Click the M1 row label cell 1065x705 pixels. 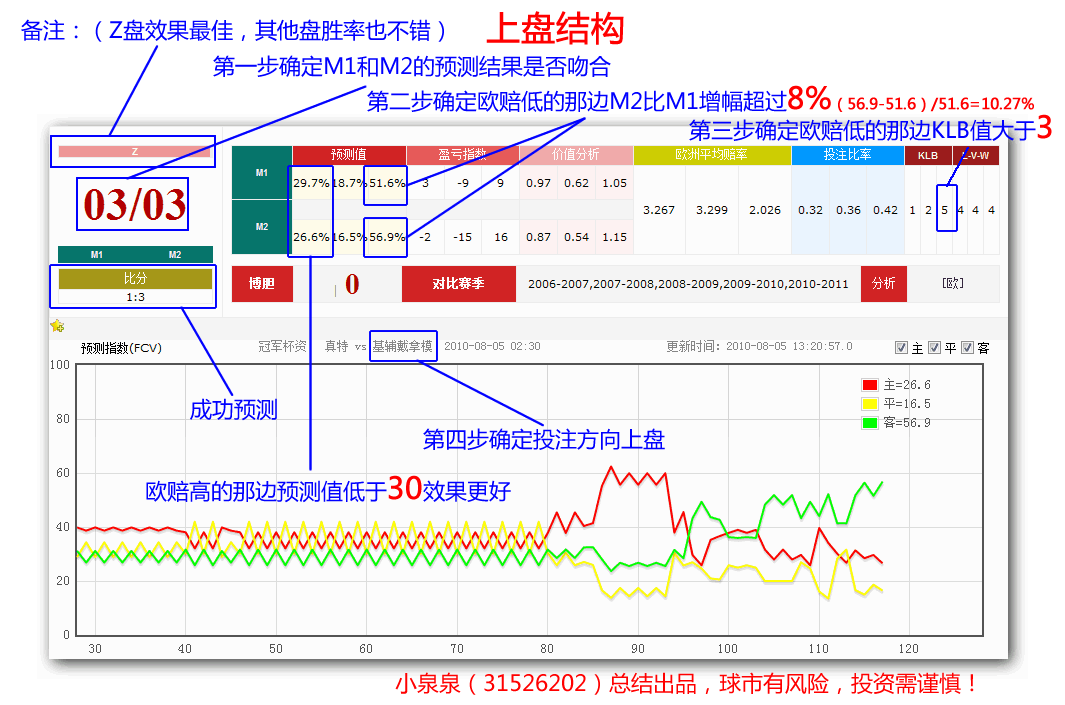tap(261, 173)
